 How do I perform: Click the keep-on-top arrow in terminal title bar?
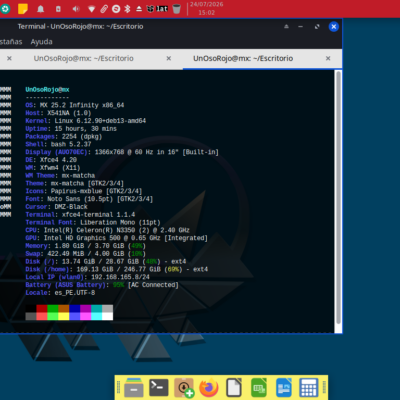(286, 26)
